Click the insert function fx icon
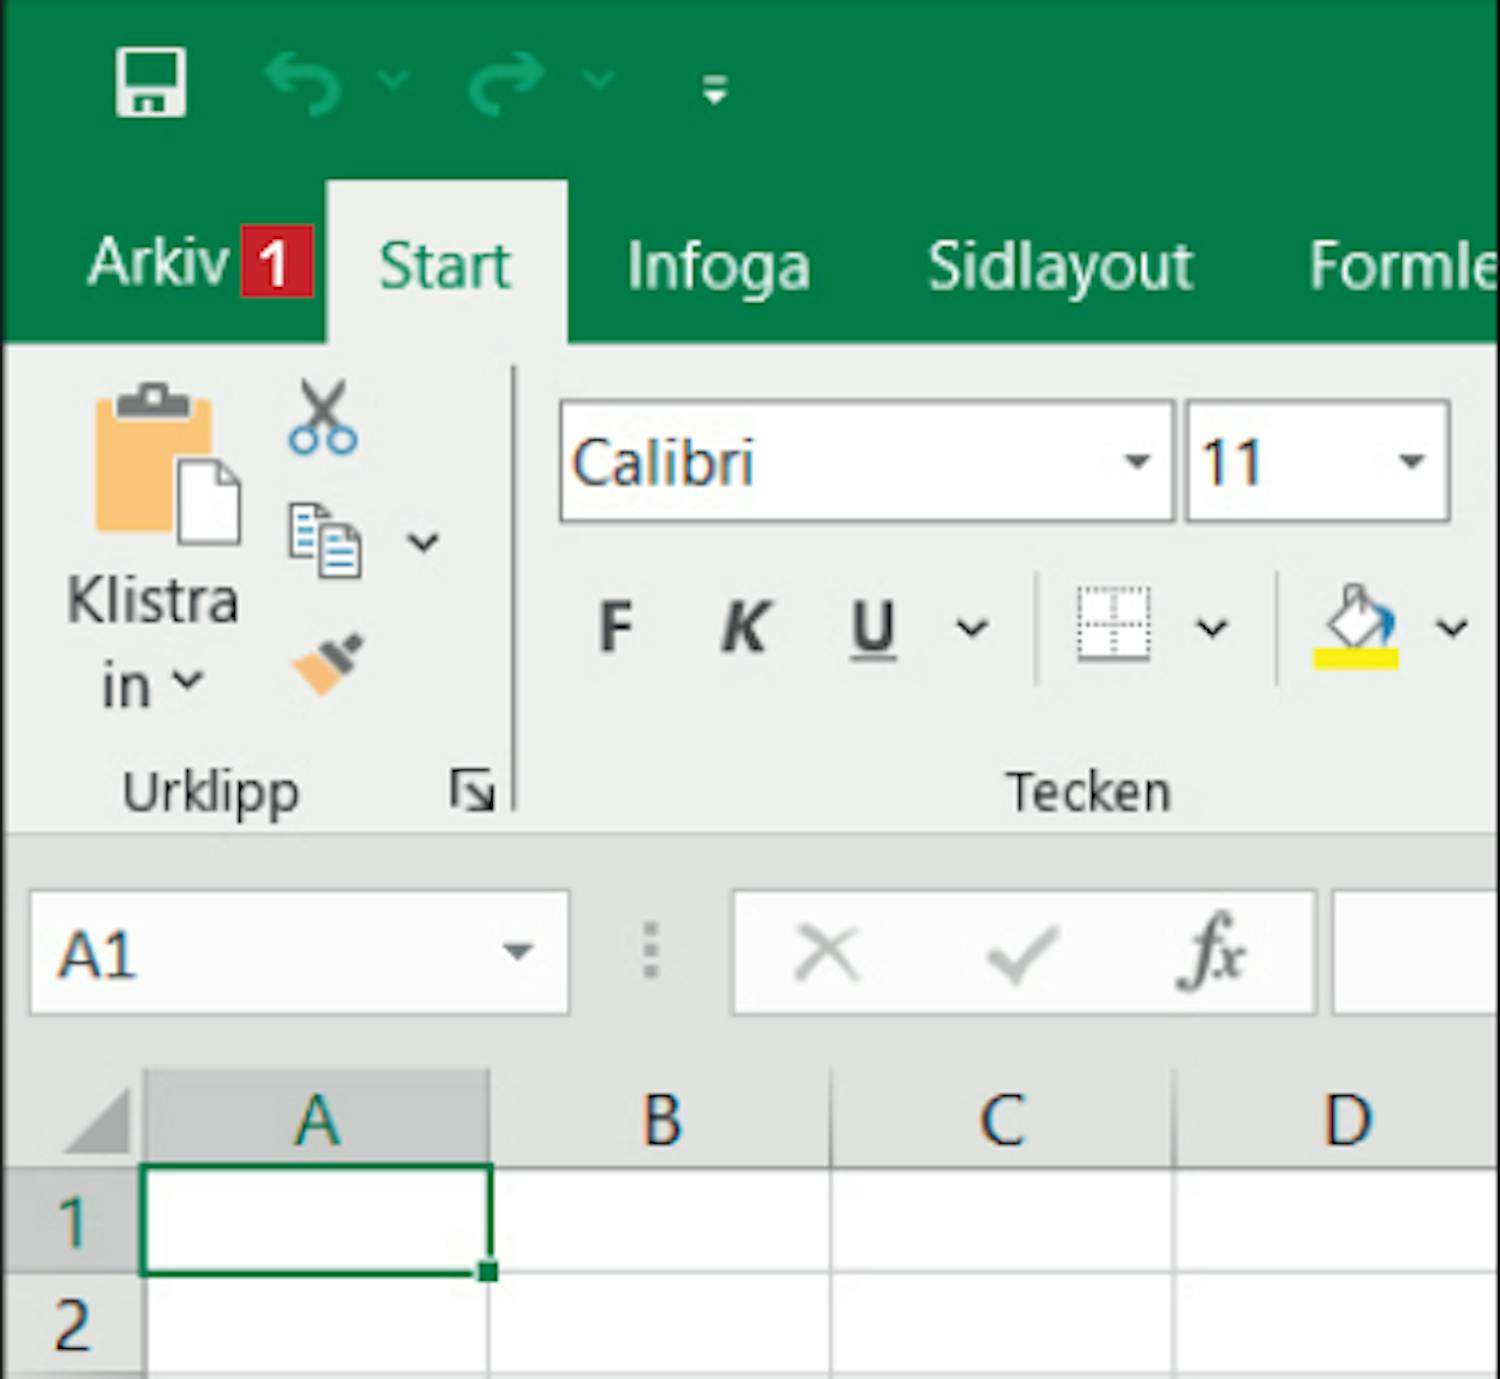 (x=1211, y=952)
